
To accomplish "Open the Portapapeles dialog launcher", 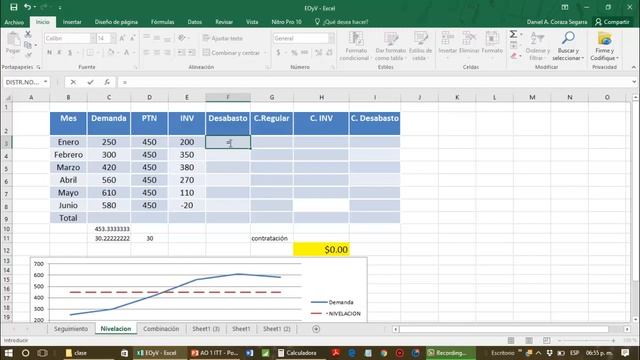I will [38, 67].
